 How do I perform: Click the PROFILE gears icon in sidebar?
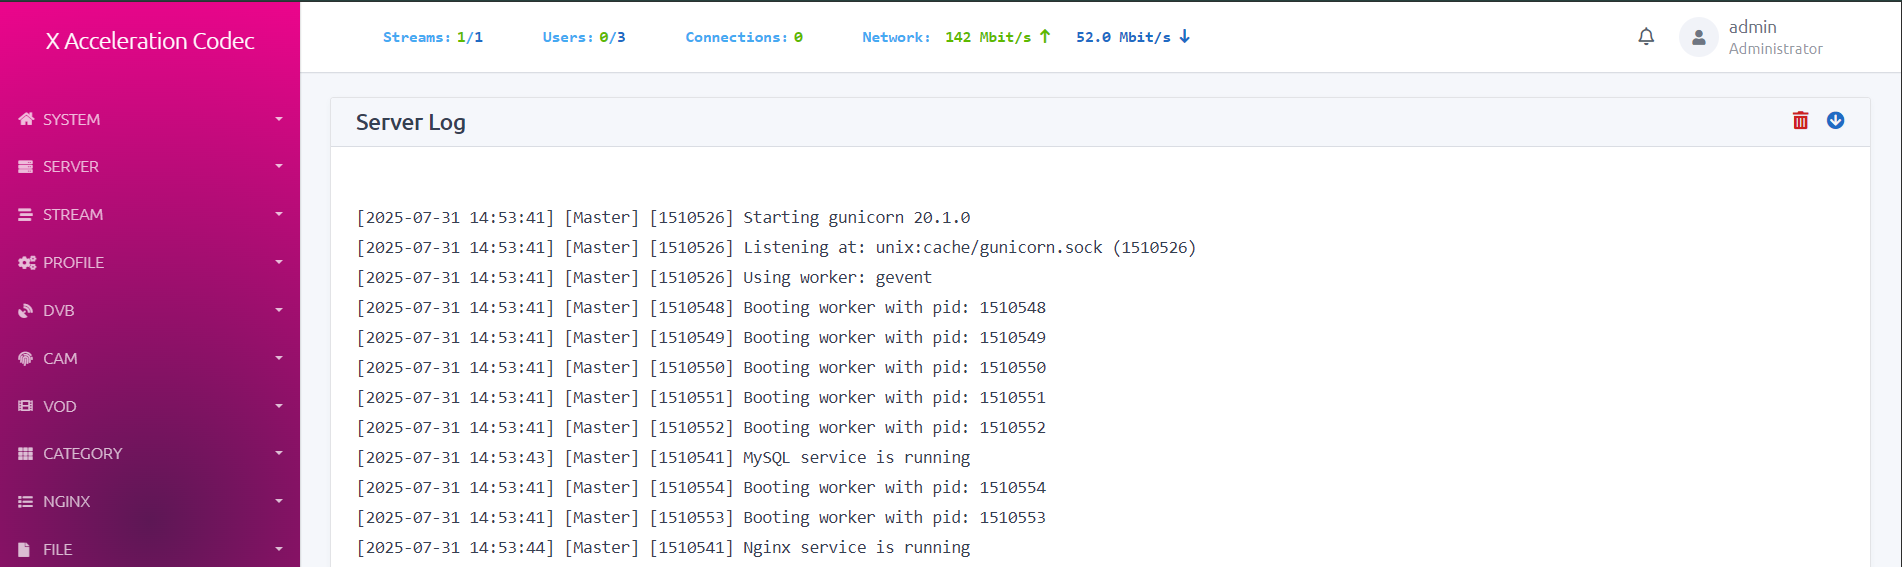pos(27,263)
